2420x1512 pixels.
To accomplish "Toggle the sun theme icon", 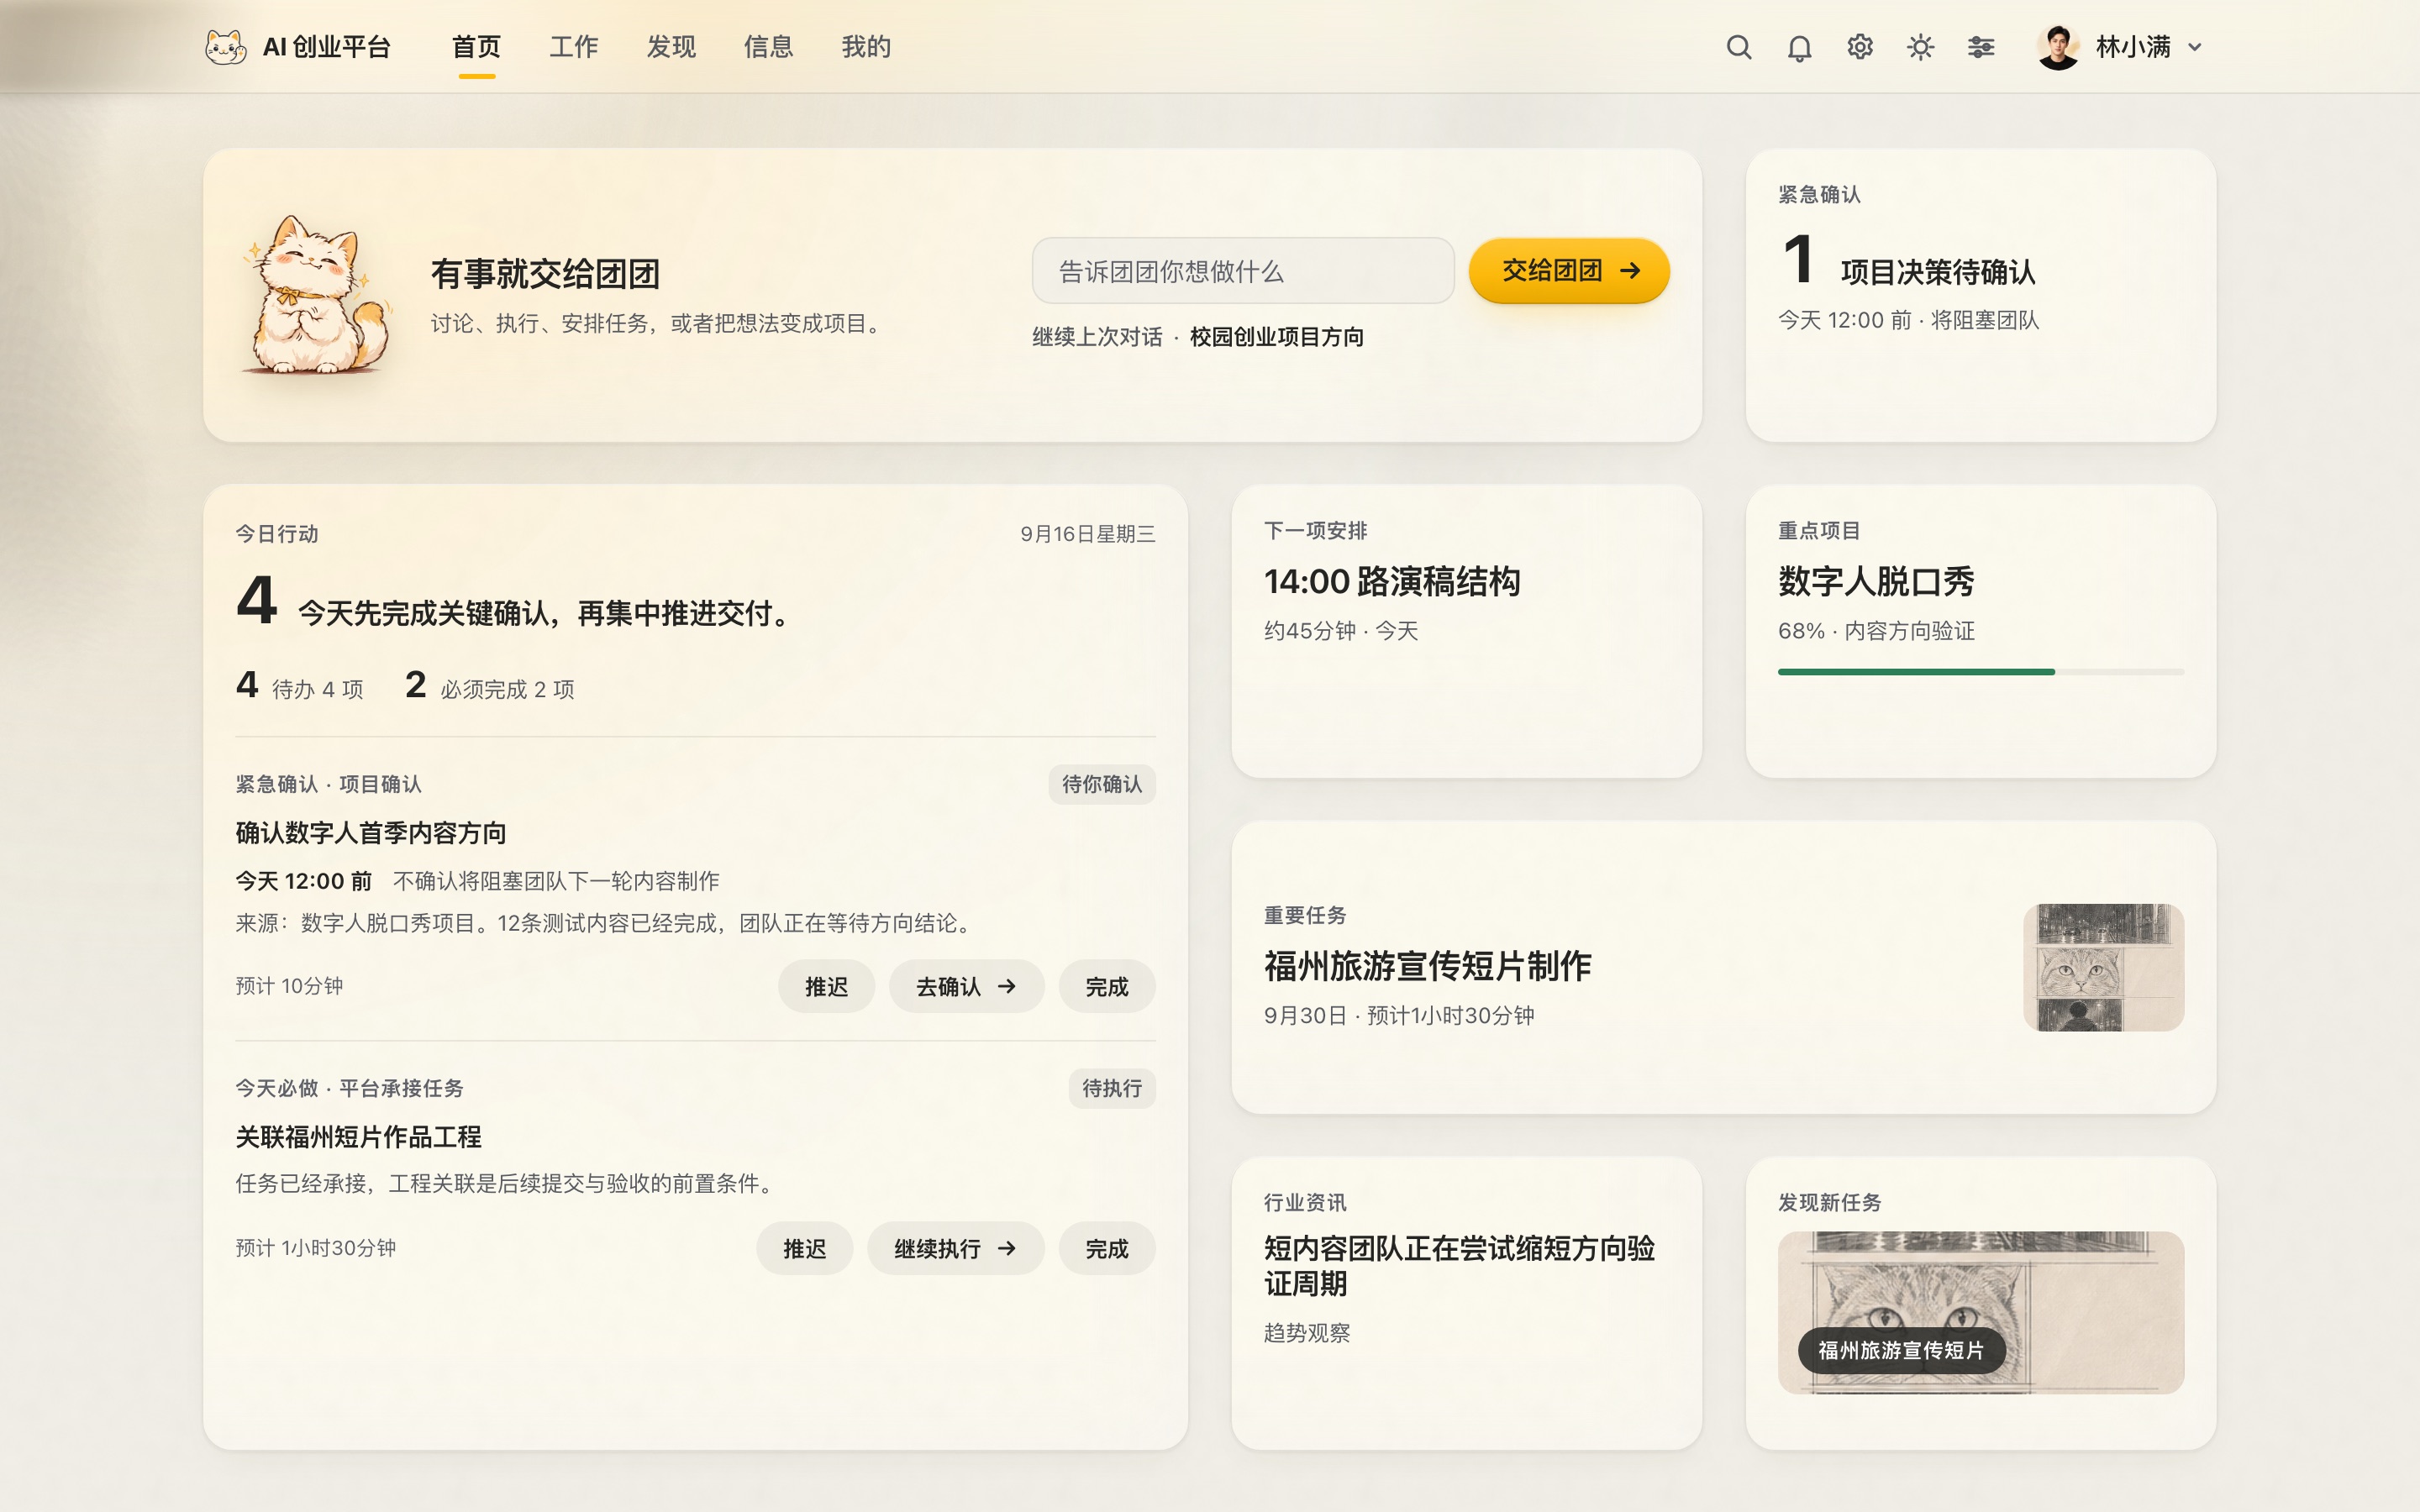I will click(x=1920, y=47).
